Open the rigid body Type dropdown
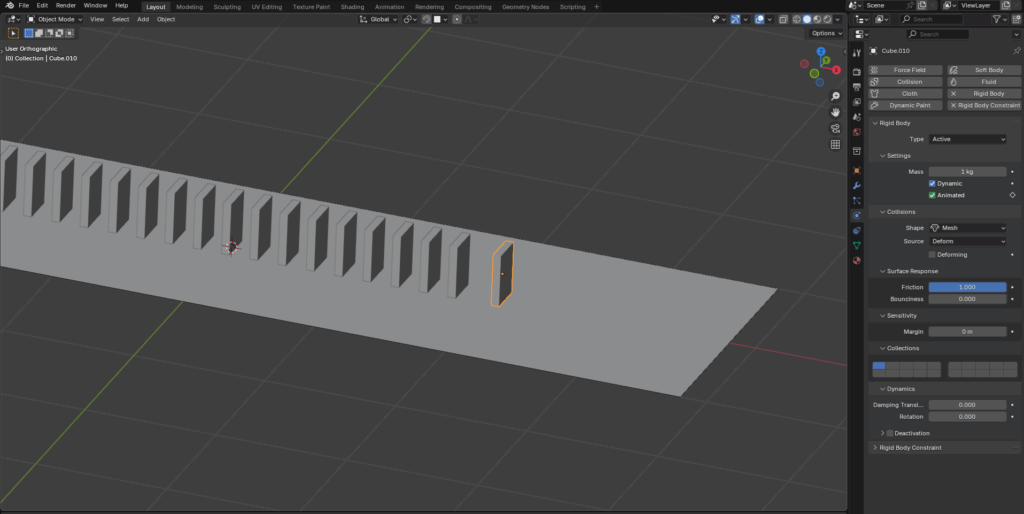Image resolution: width=1024 pixels, height=514 pixels. click(x=968, y=139)
